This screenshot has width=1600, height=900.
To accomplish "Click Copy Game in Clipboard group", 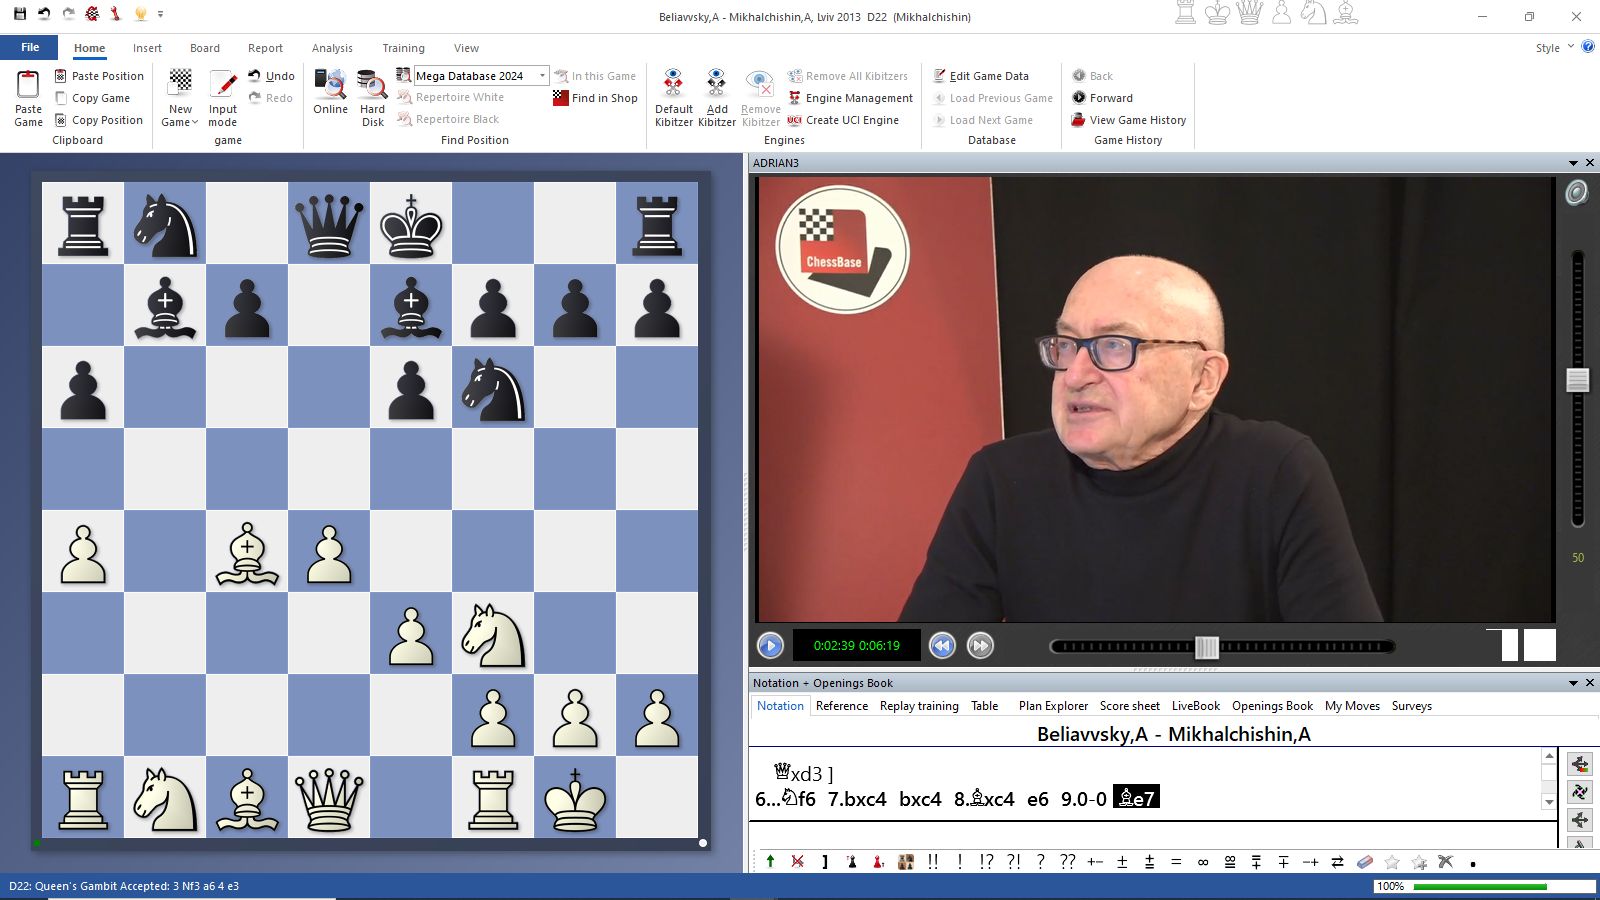I will (x=92, y=98).
